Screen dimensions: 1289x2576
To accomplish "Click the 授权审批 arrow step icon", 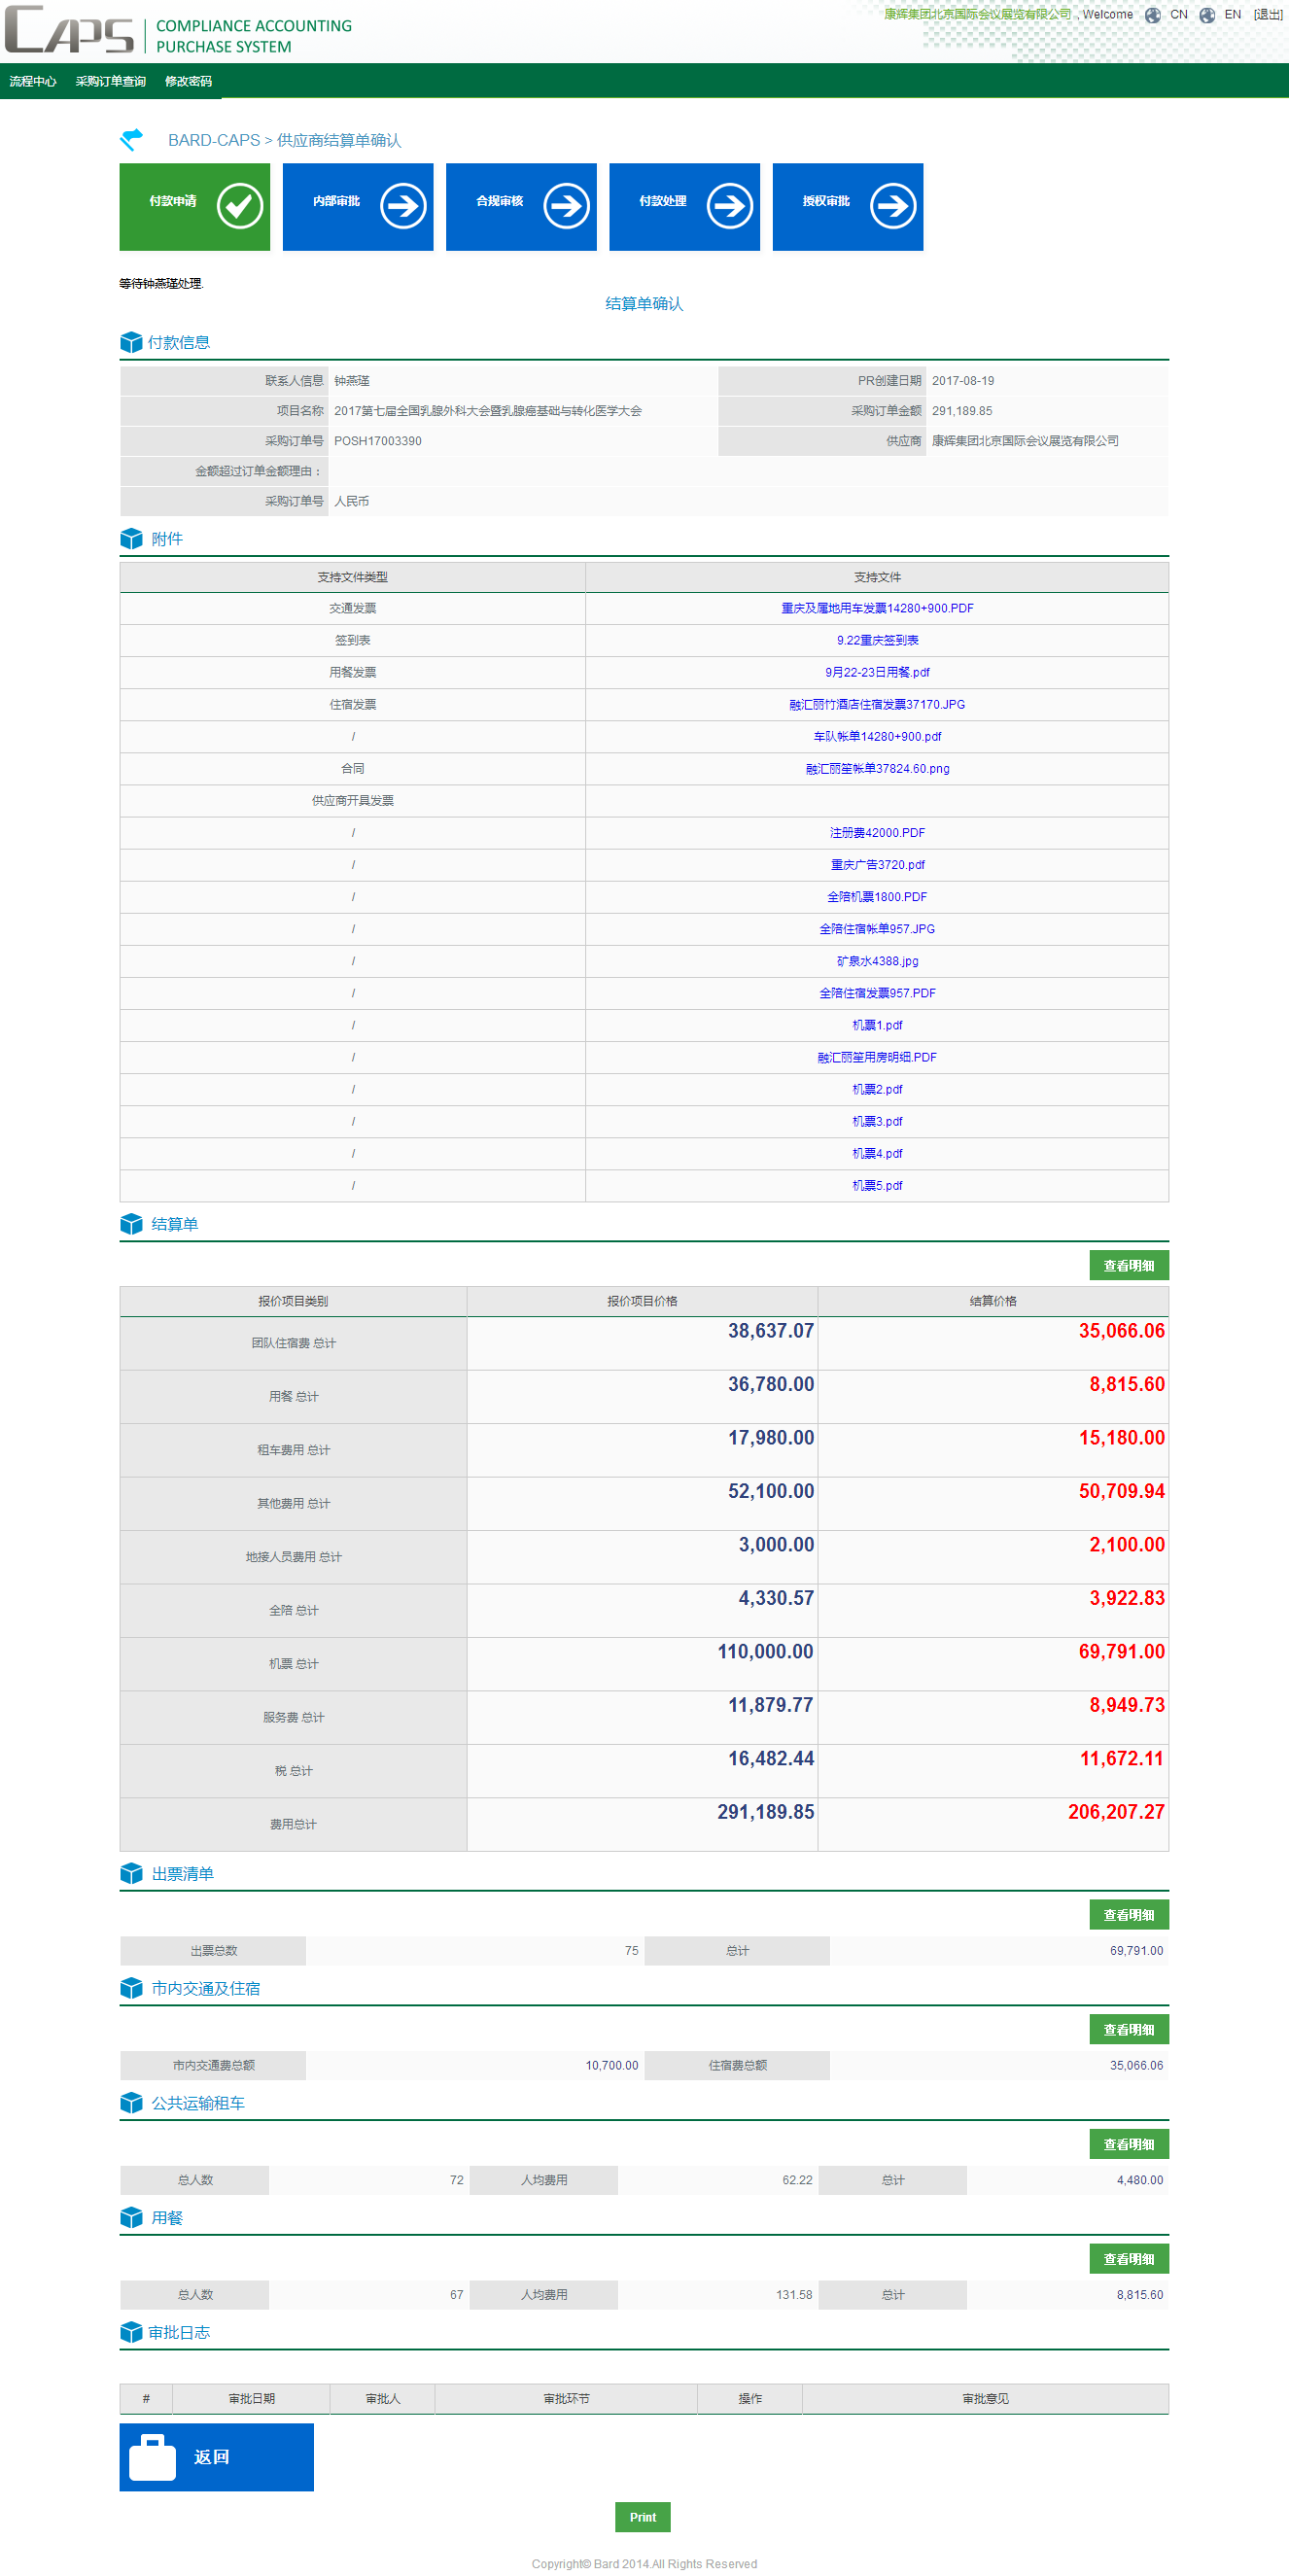I will 893,206.
